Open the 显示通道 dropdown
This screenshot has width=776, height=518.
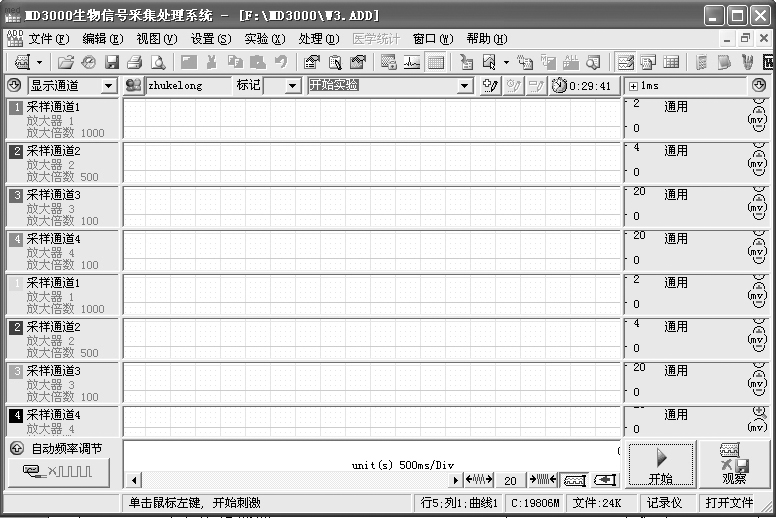tap(108, 86)
